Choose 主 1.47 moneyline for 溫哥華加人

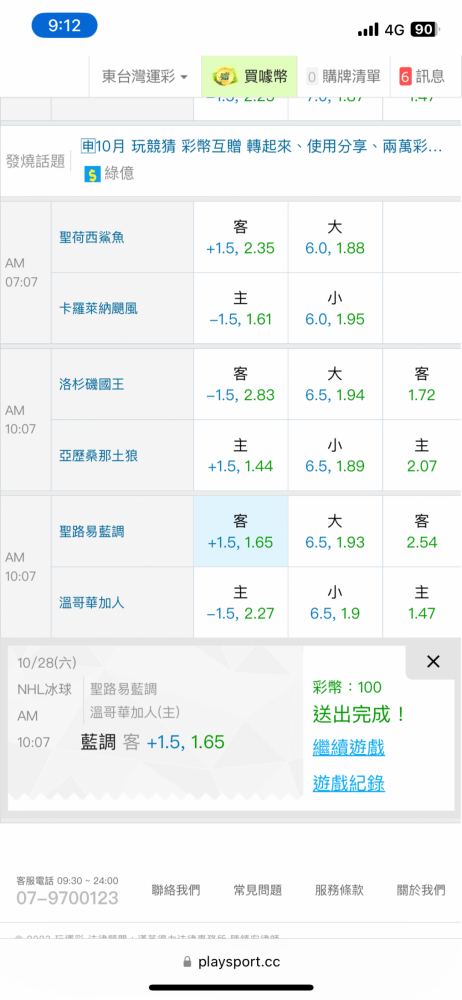pyautogui.click(x=422, y=603)
